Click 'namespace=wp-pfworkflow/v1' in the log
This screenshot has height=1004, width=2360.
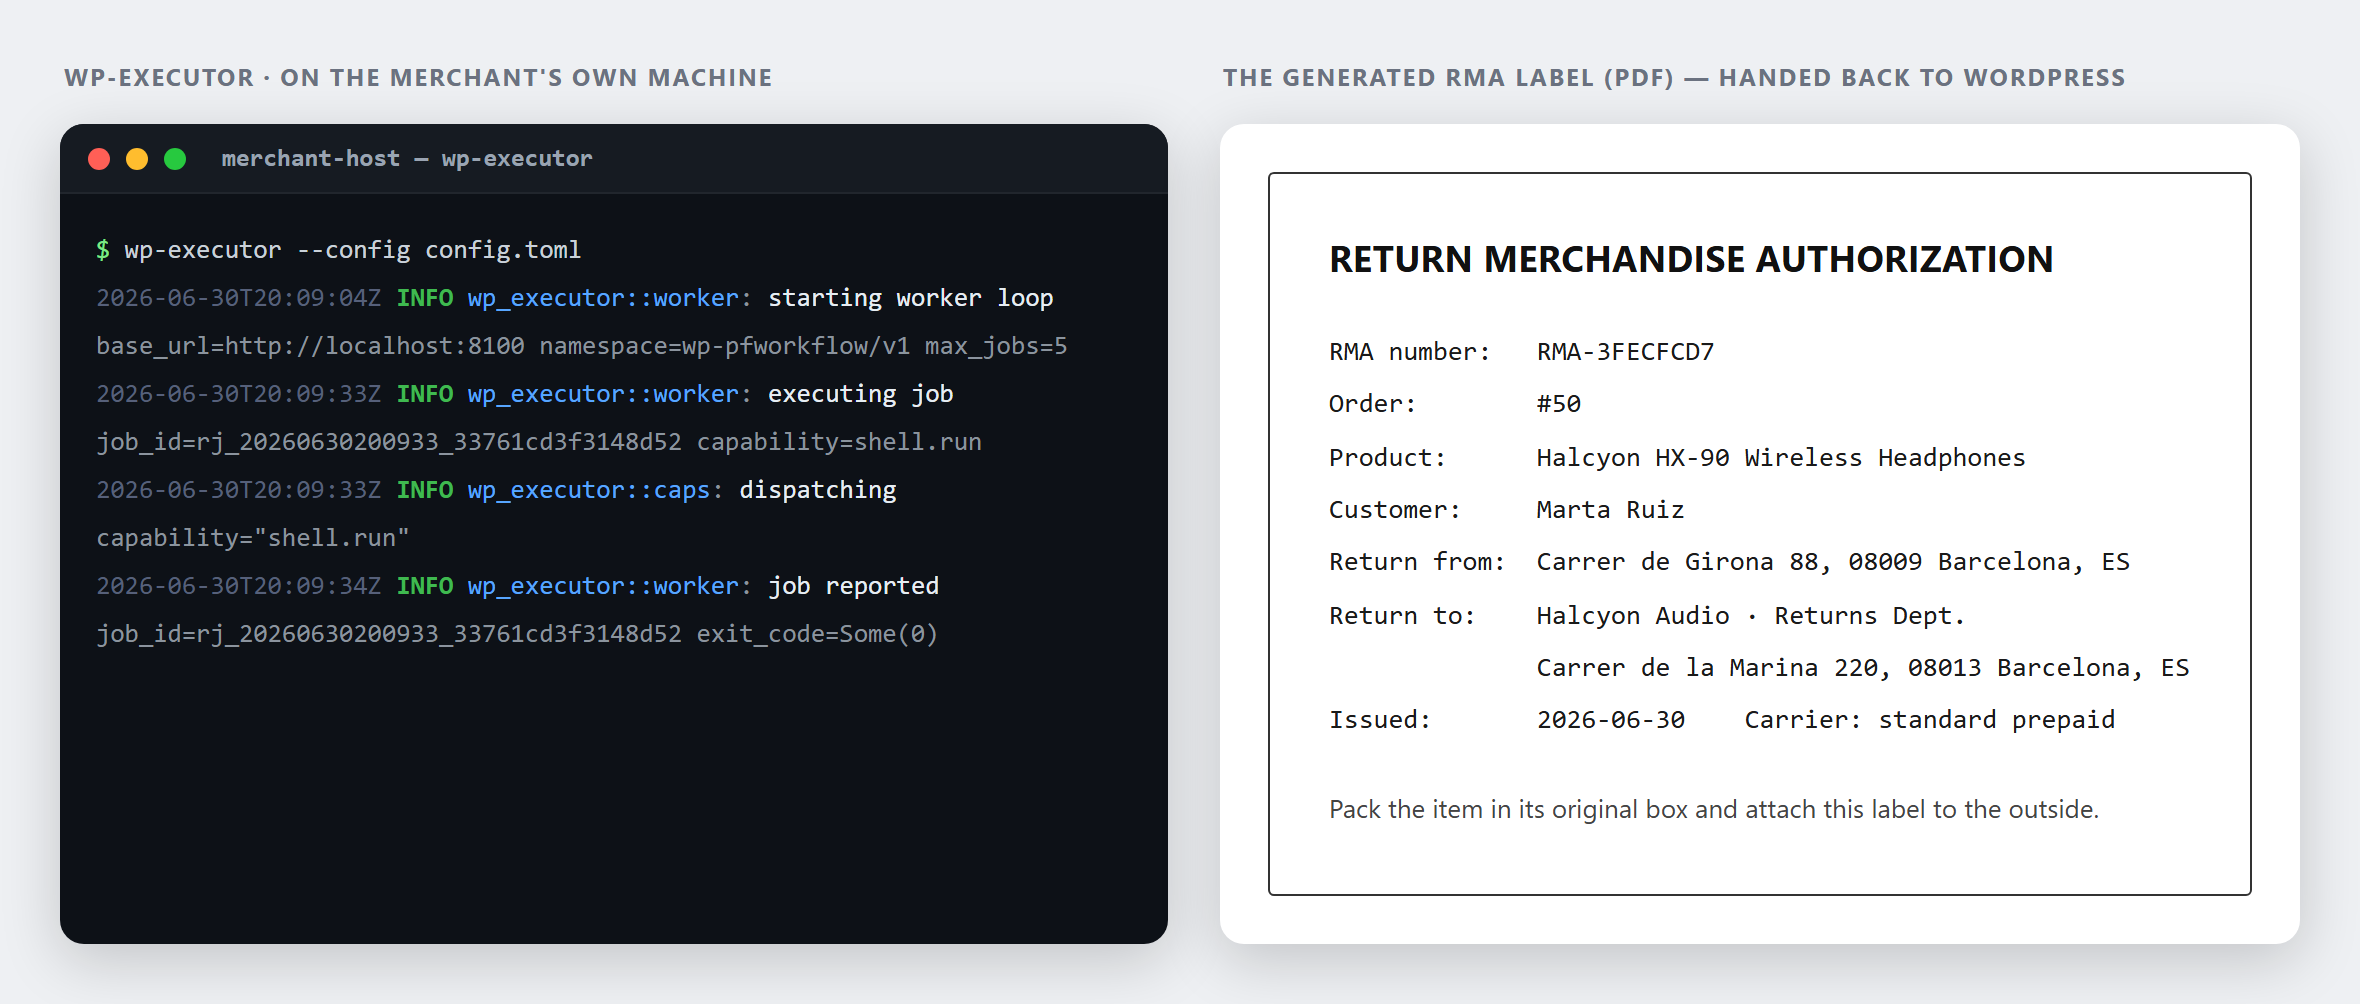click(x=725, y=346)
